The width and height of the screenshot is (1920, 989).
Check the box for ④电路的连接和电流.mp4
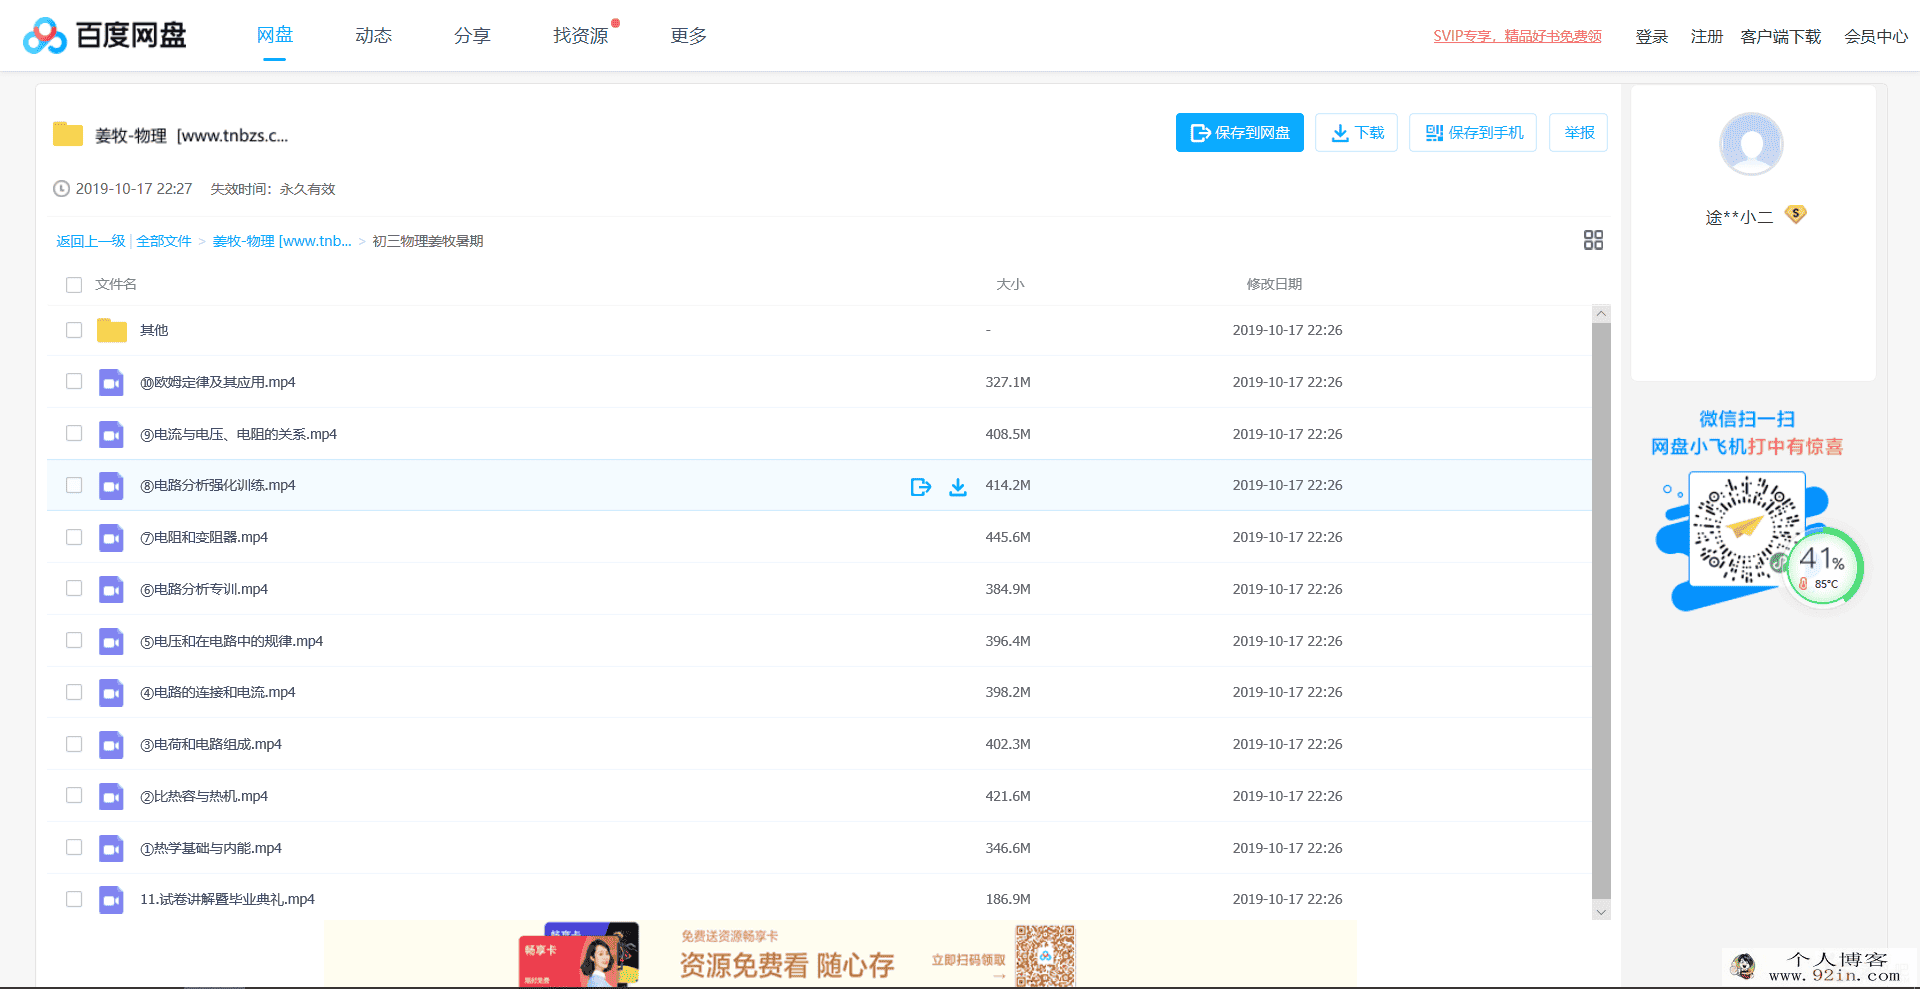click(74, 692)
